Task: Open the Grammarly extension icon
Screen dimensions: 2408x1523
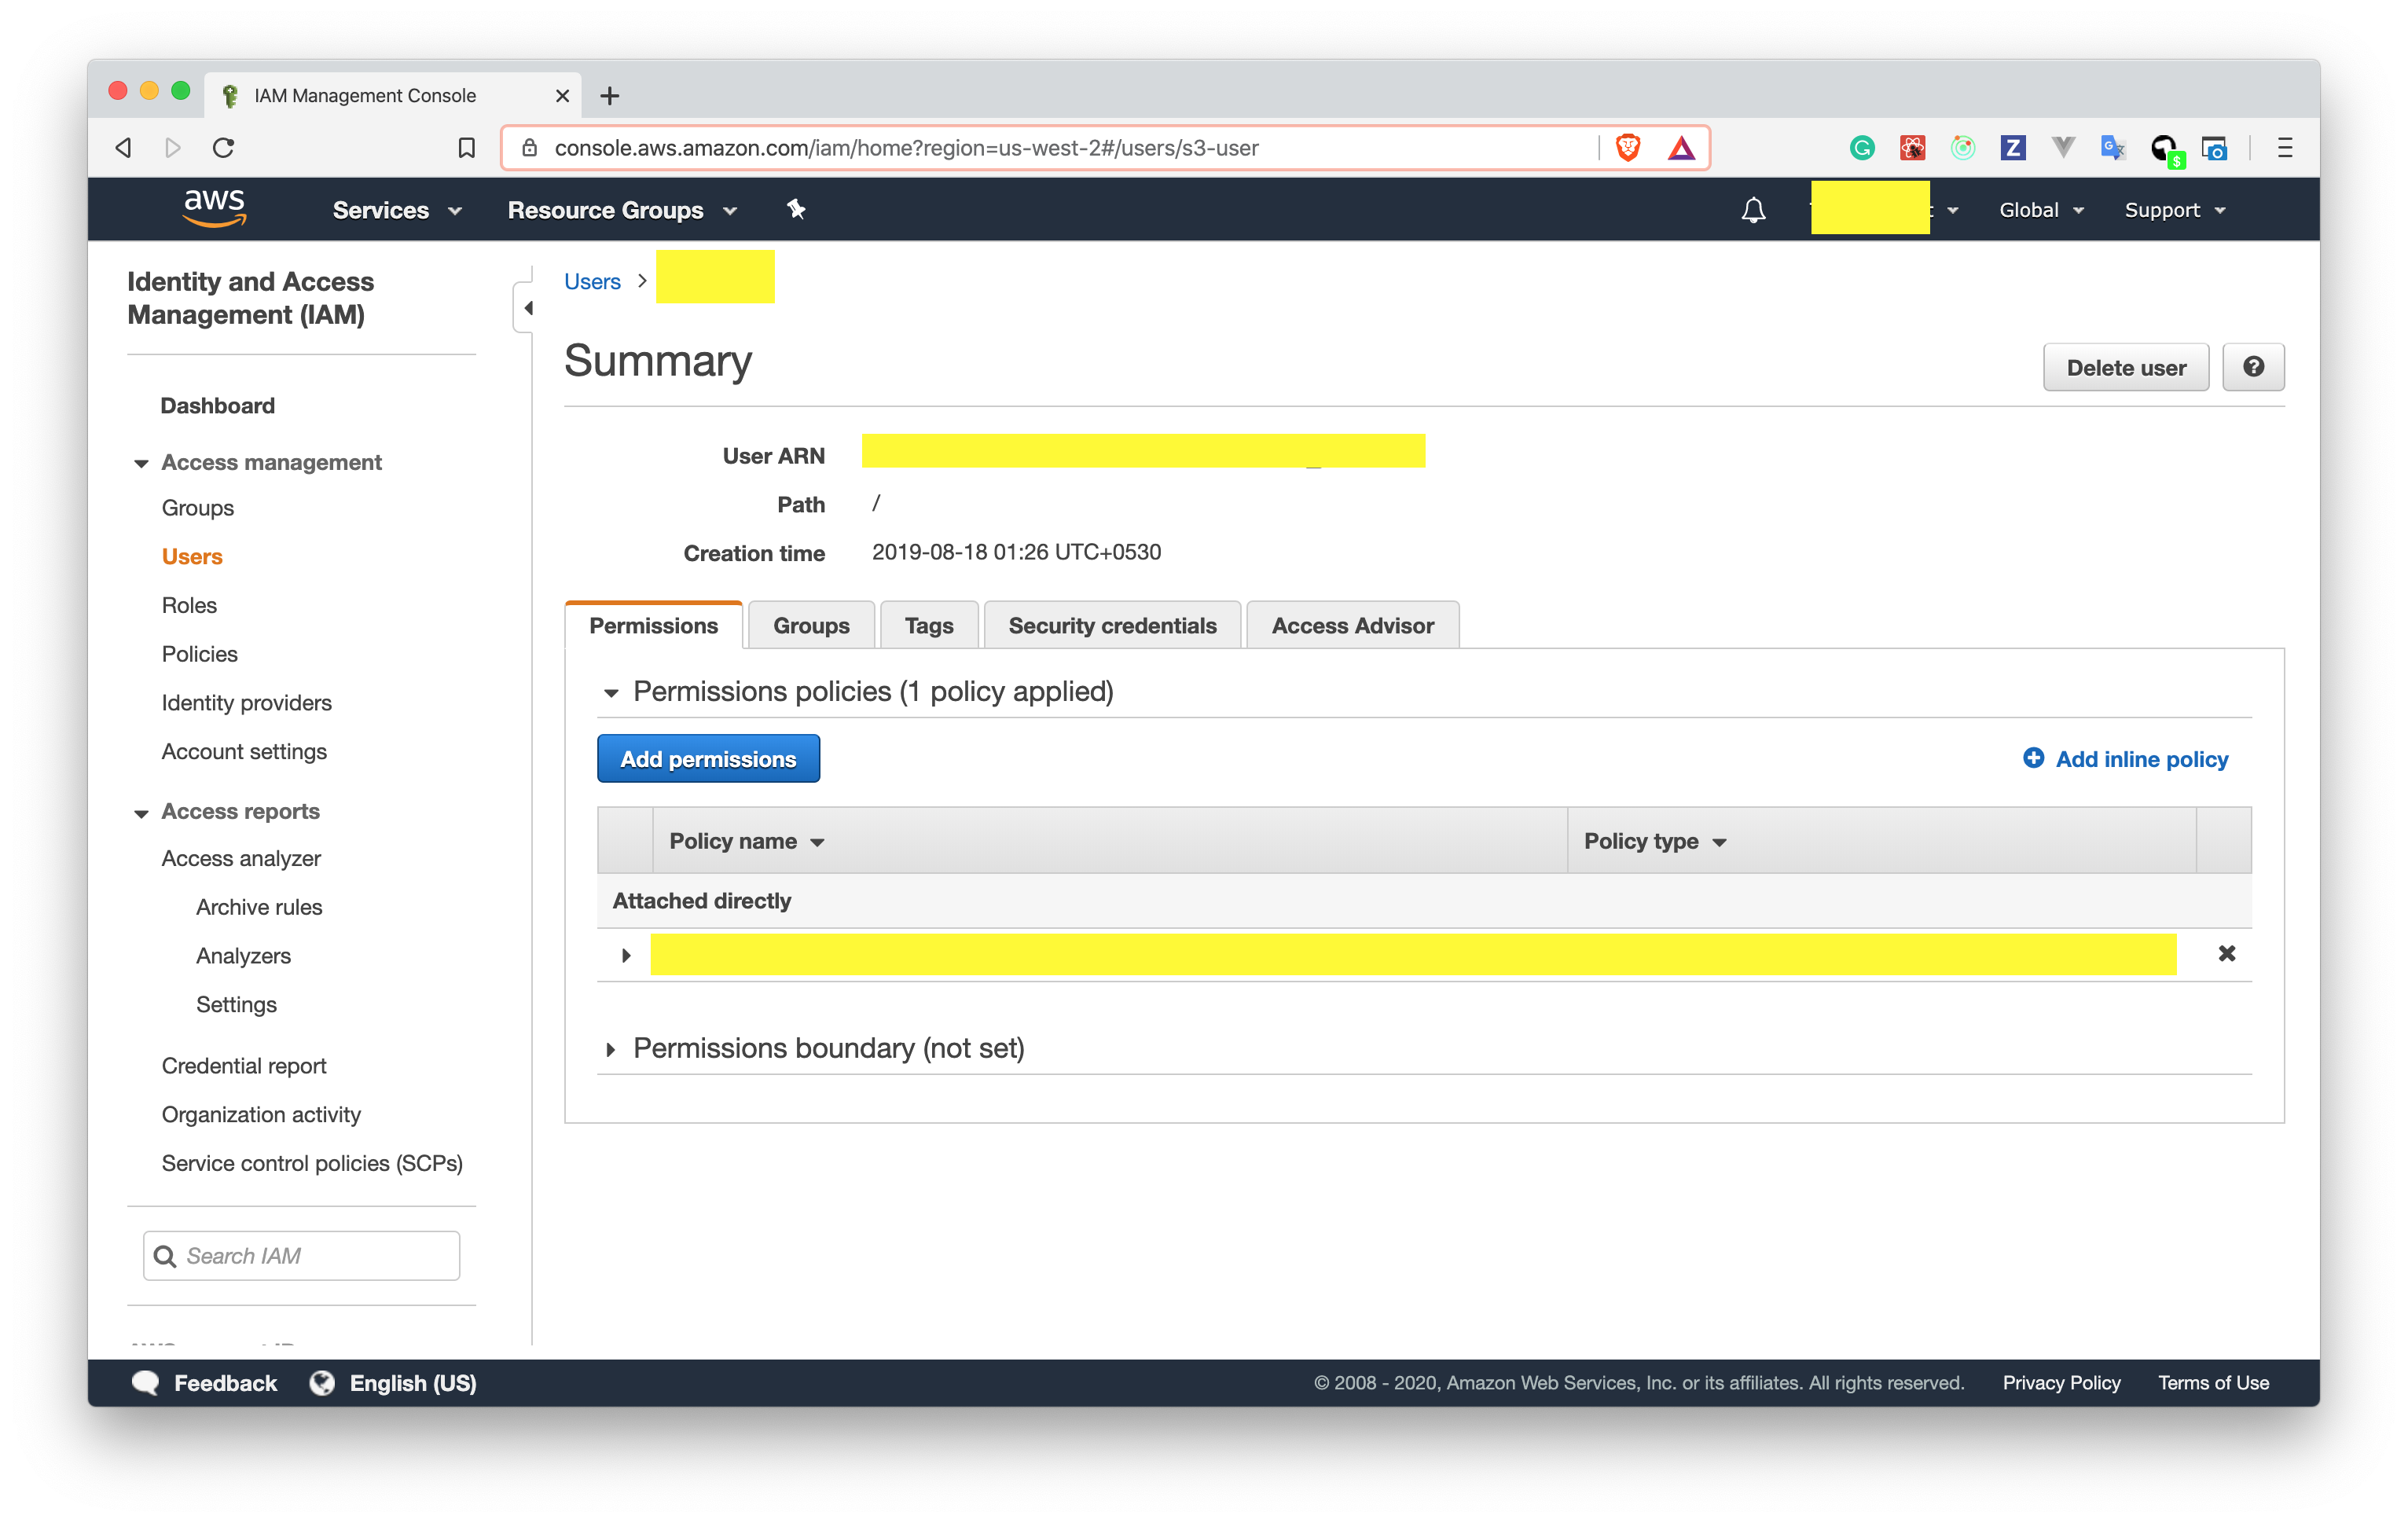Action: [x=1861, y=148]
